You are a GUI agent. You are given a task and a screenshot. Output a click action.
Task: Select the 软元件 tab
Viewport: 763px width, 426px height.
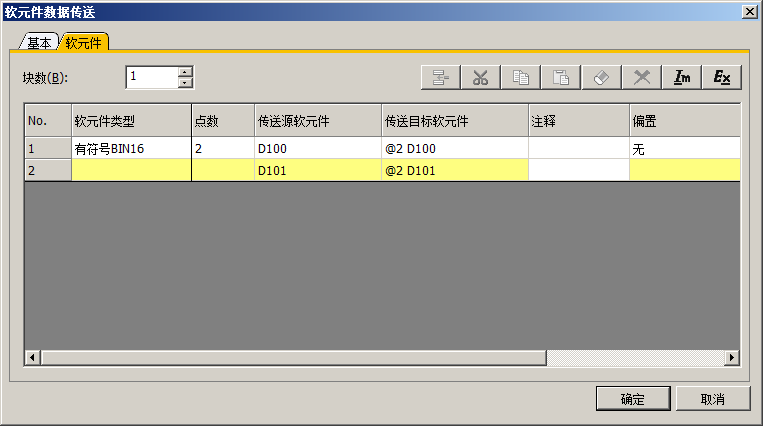(x=84, y=42)
